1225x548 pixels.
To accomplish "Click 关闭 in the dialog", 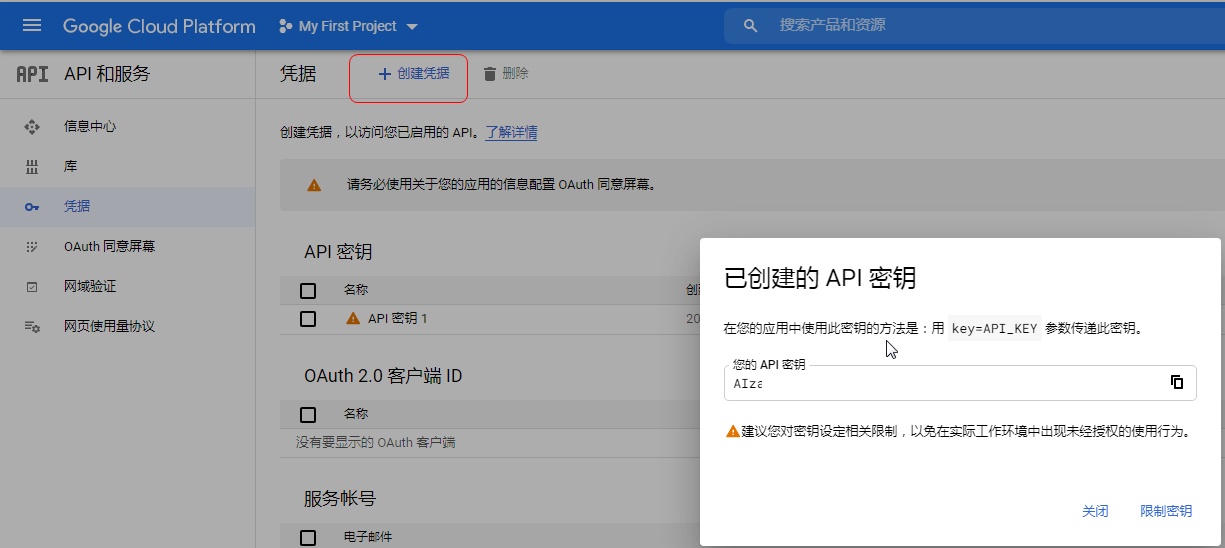I will (x=1095, y=511).
